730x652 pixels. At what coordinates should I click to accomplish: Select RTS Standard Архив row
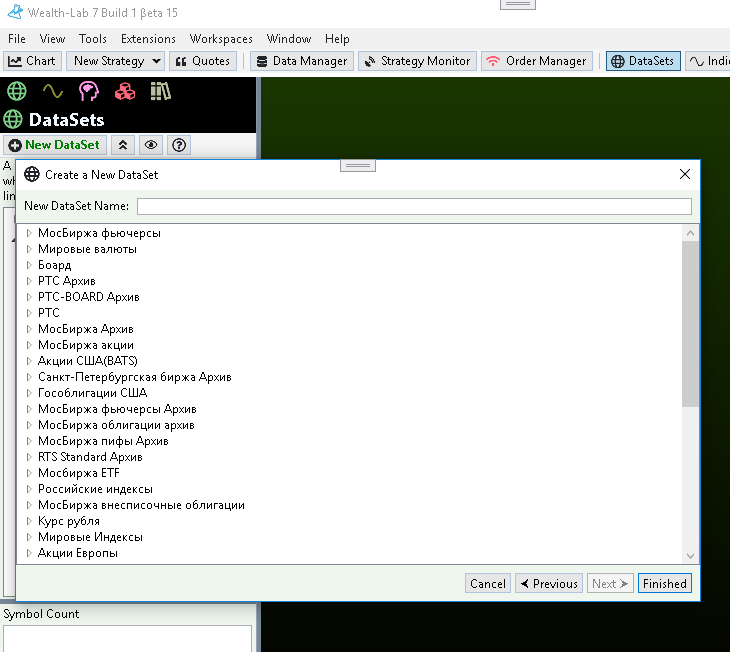click(90, 457)
